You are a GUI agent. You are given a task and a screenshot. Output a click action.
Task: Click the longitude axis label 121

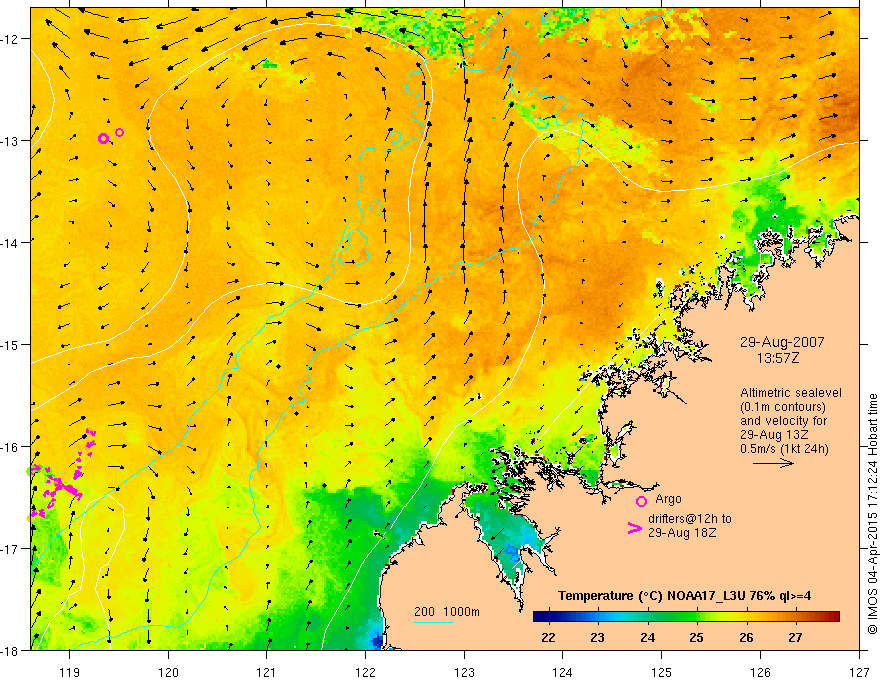(267, 672)
